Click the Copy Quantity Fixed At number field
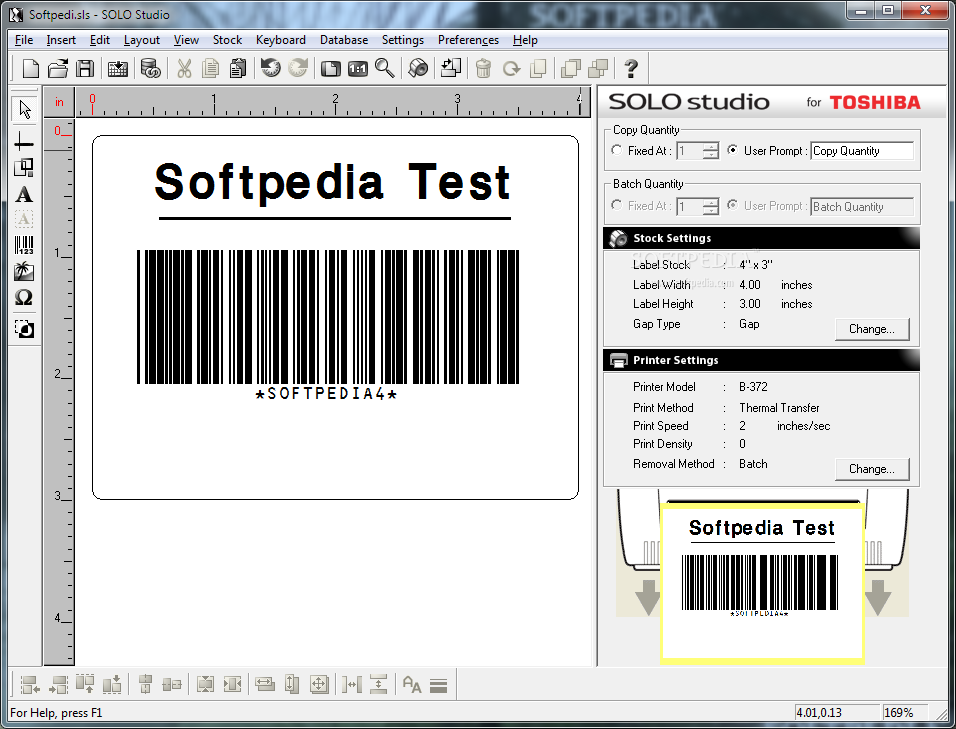Viewport: 956px width, 729px height. [x=690, y=151]
